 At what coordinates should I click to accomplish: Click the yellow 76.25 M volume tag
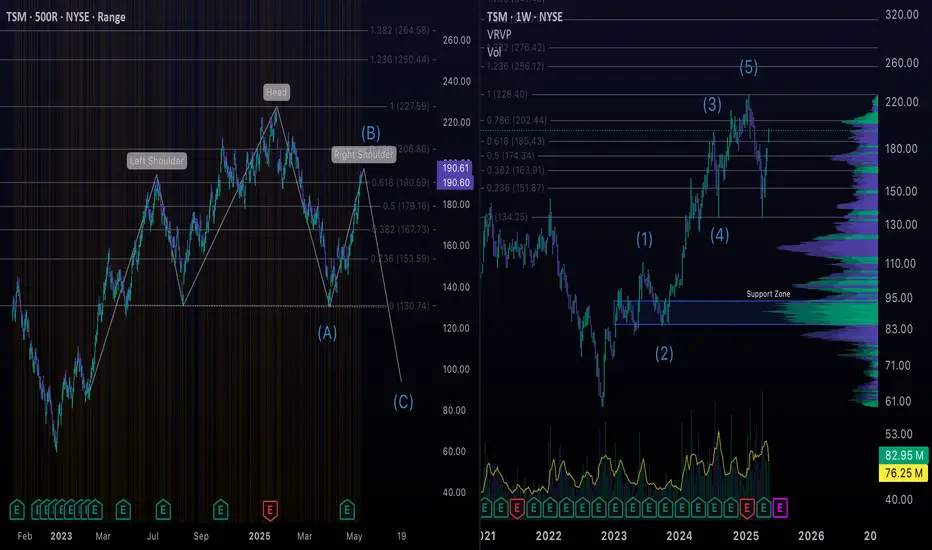click(903, 473)
